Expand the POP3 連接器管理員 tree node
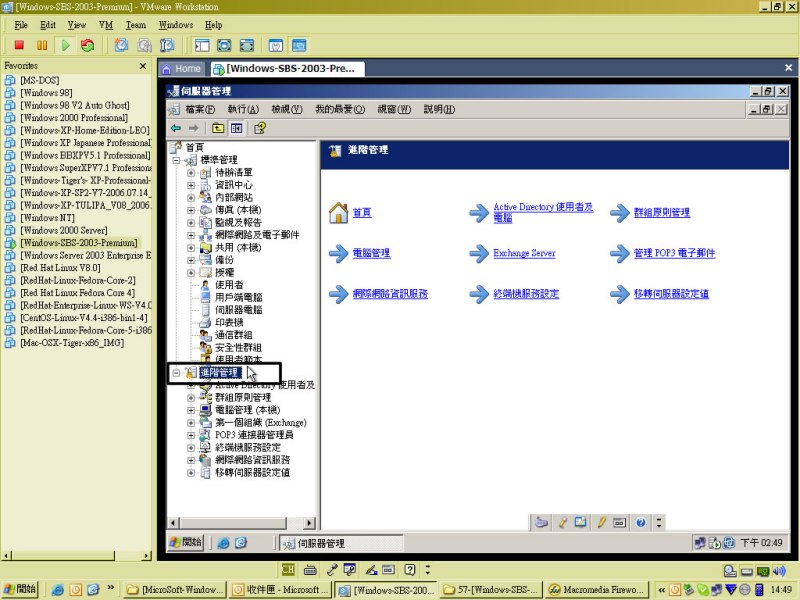Viewport: 800px width, 600px height. click(191, 435)
